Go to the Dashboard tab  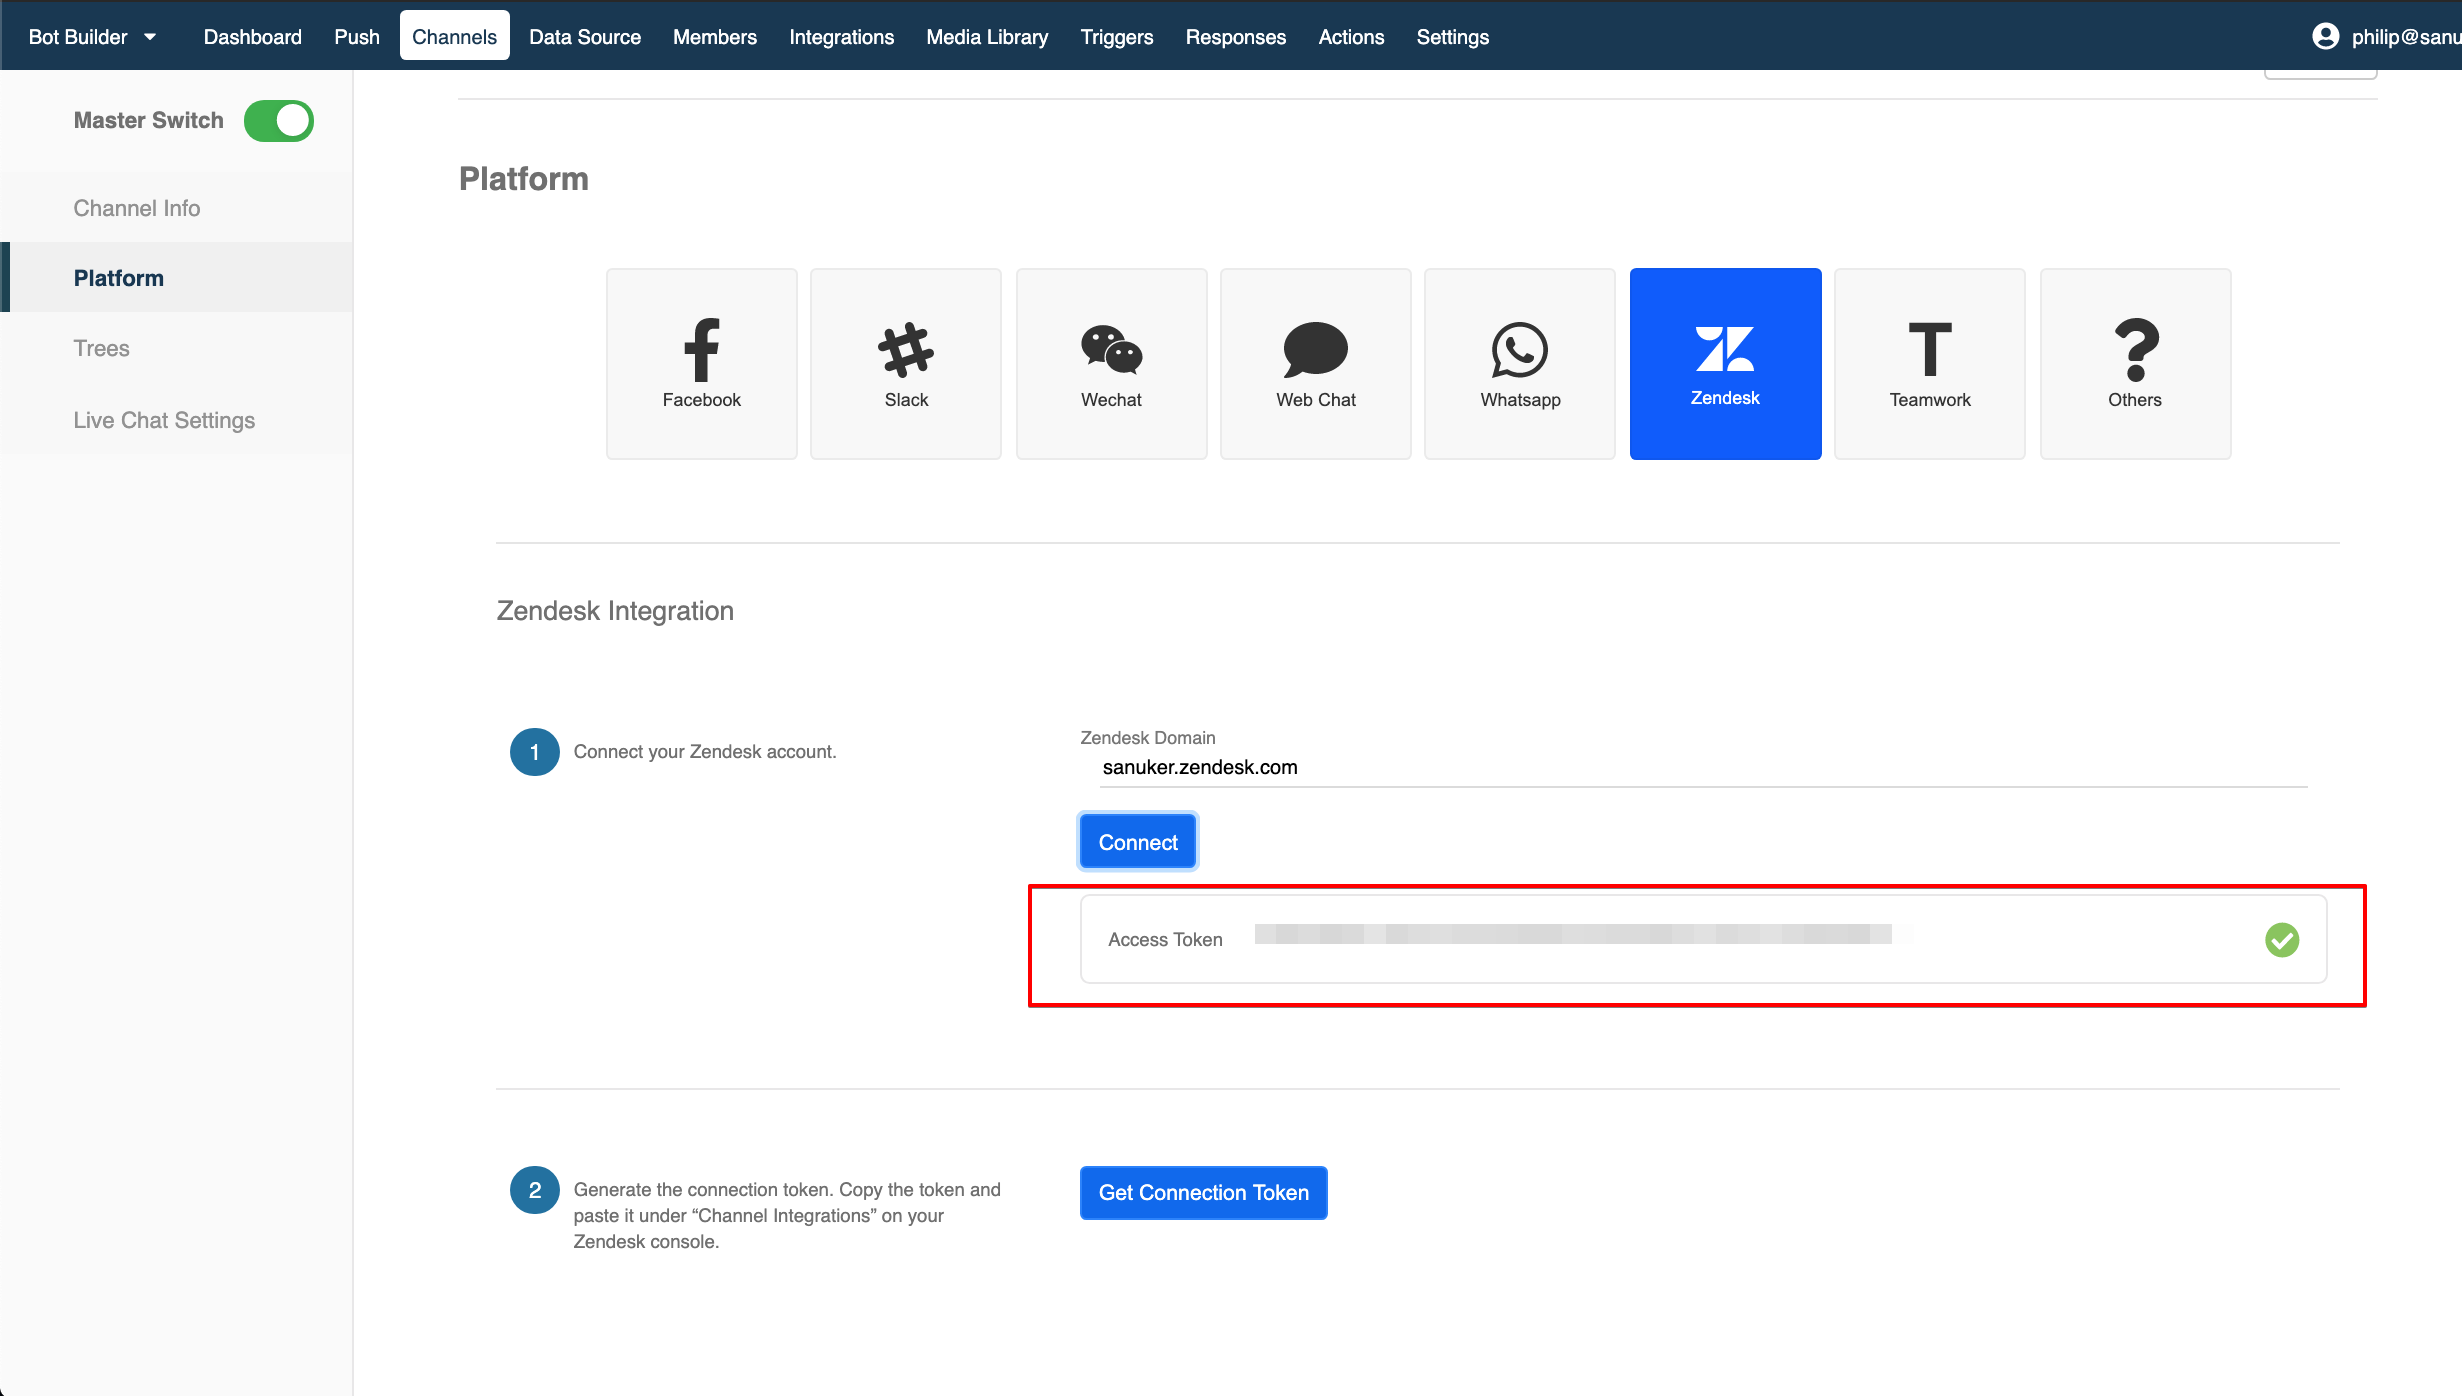(253, 37)
